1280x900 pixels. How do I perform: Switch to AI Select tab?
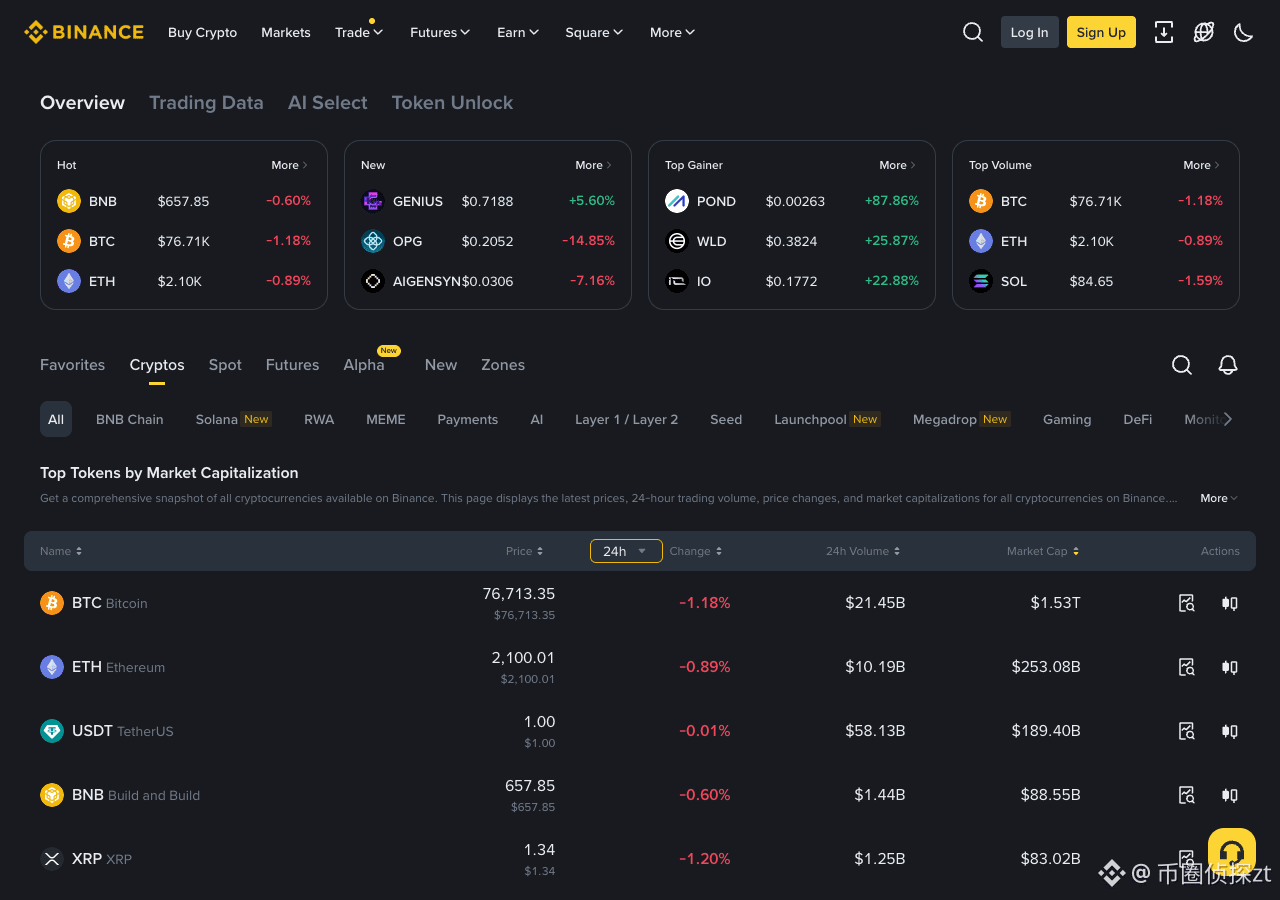328,103
